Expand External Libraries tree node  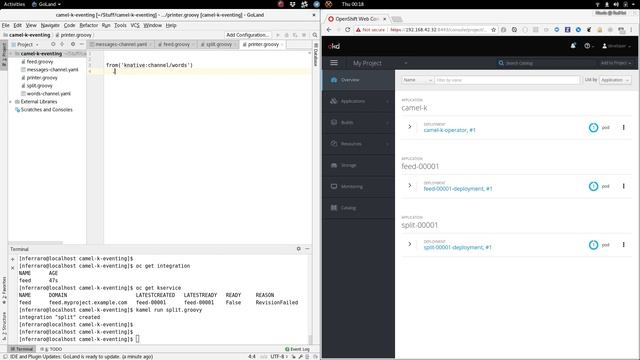[x=11, y=102]
